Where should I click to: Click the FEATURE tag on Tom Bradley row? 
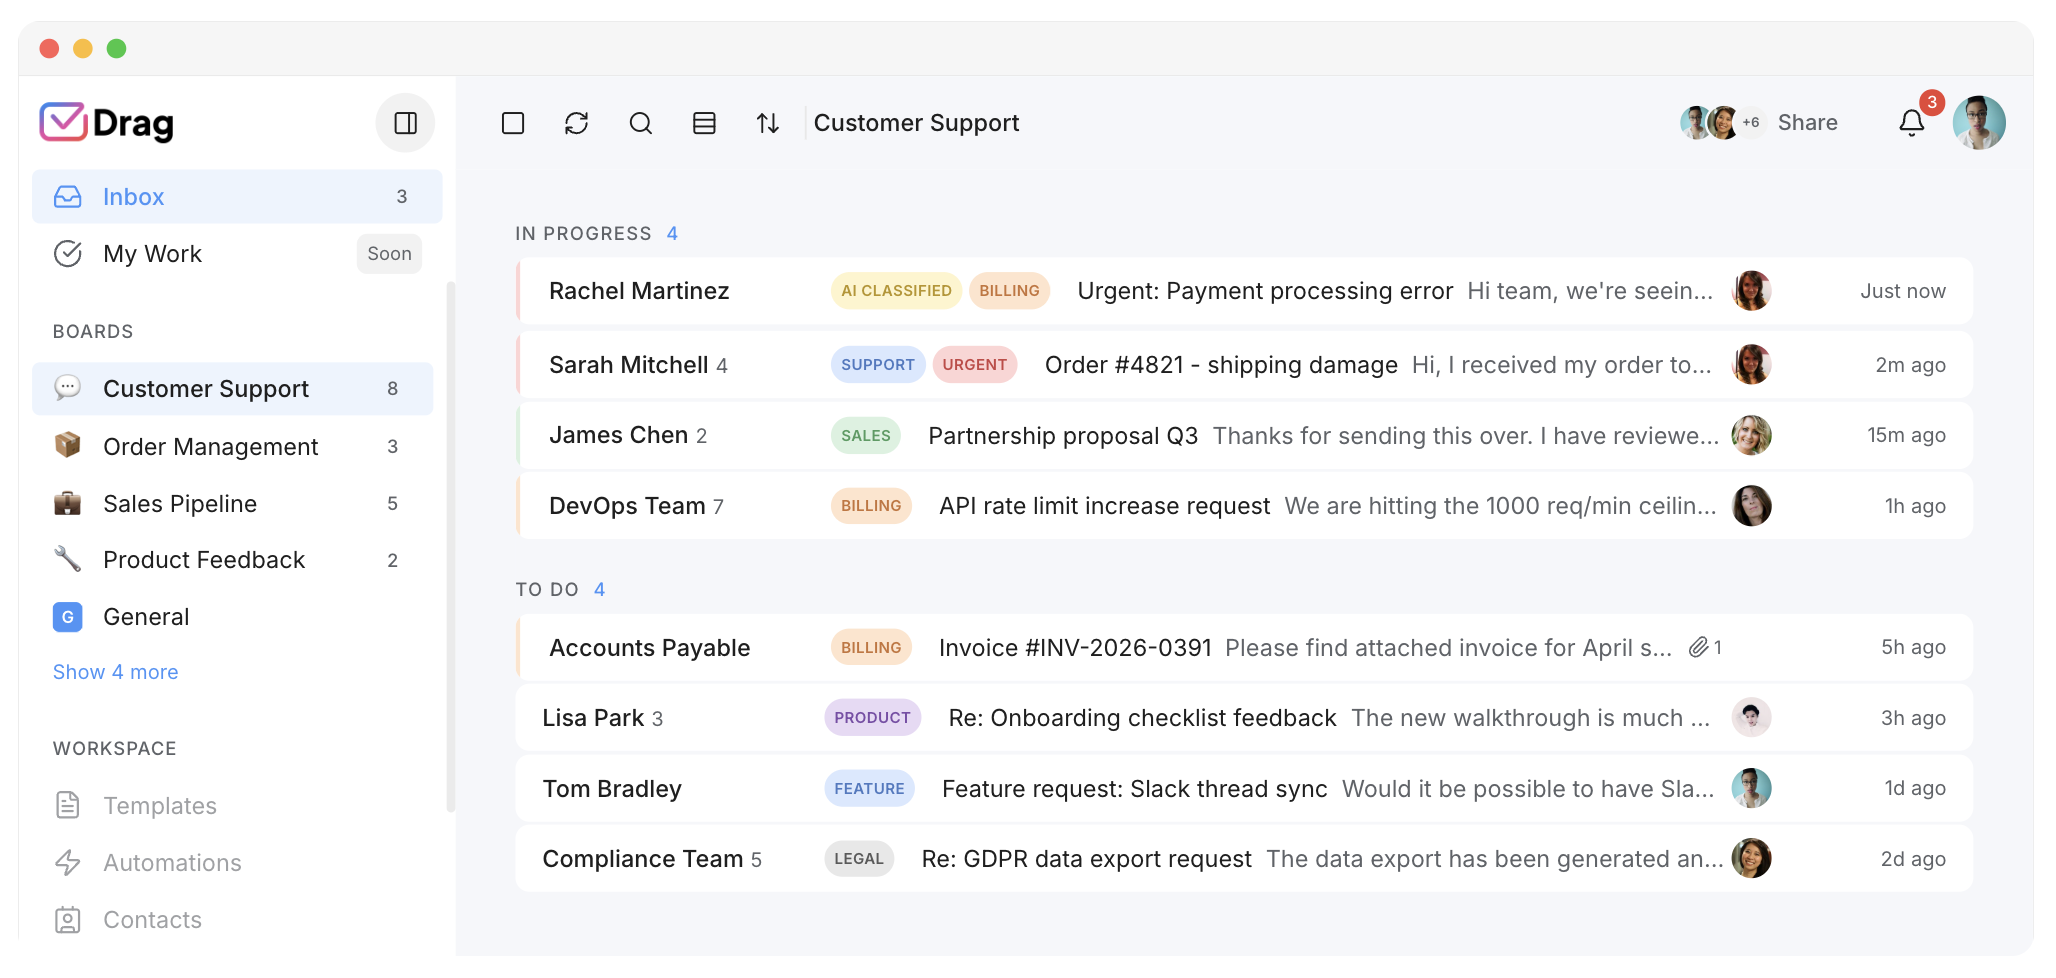tap(869, 789)
